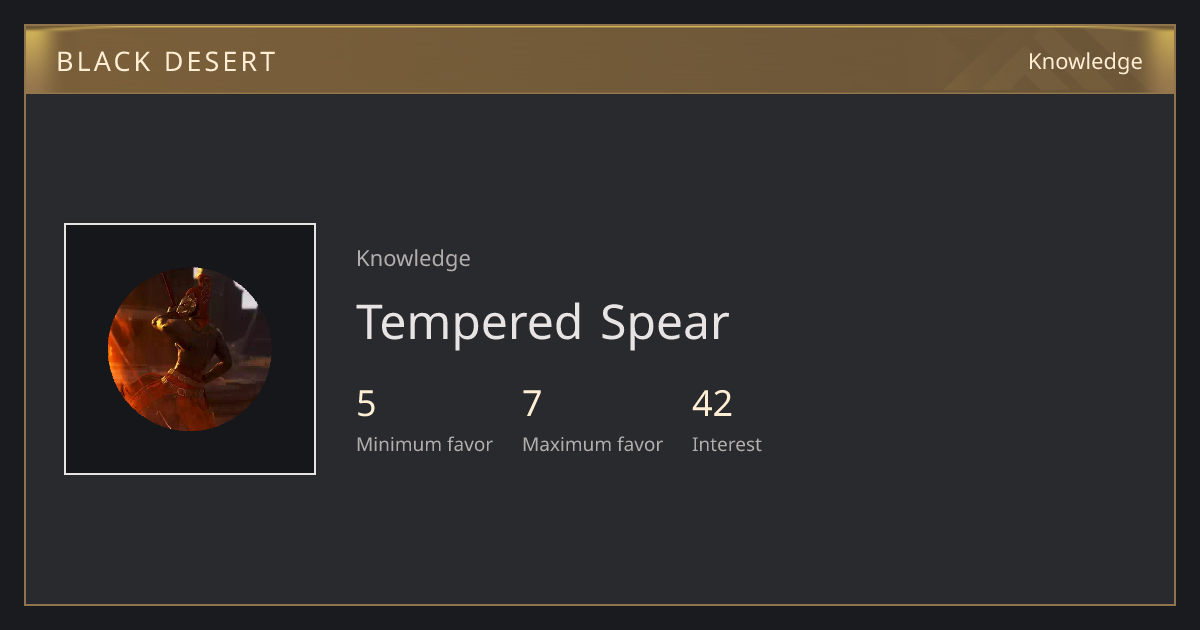Click the interest value 42
Screen dimensions: 1200x630
[x=712, y=404]
